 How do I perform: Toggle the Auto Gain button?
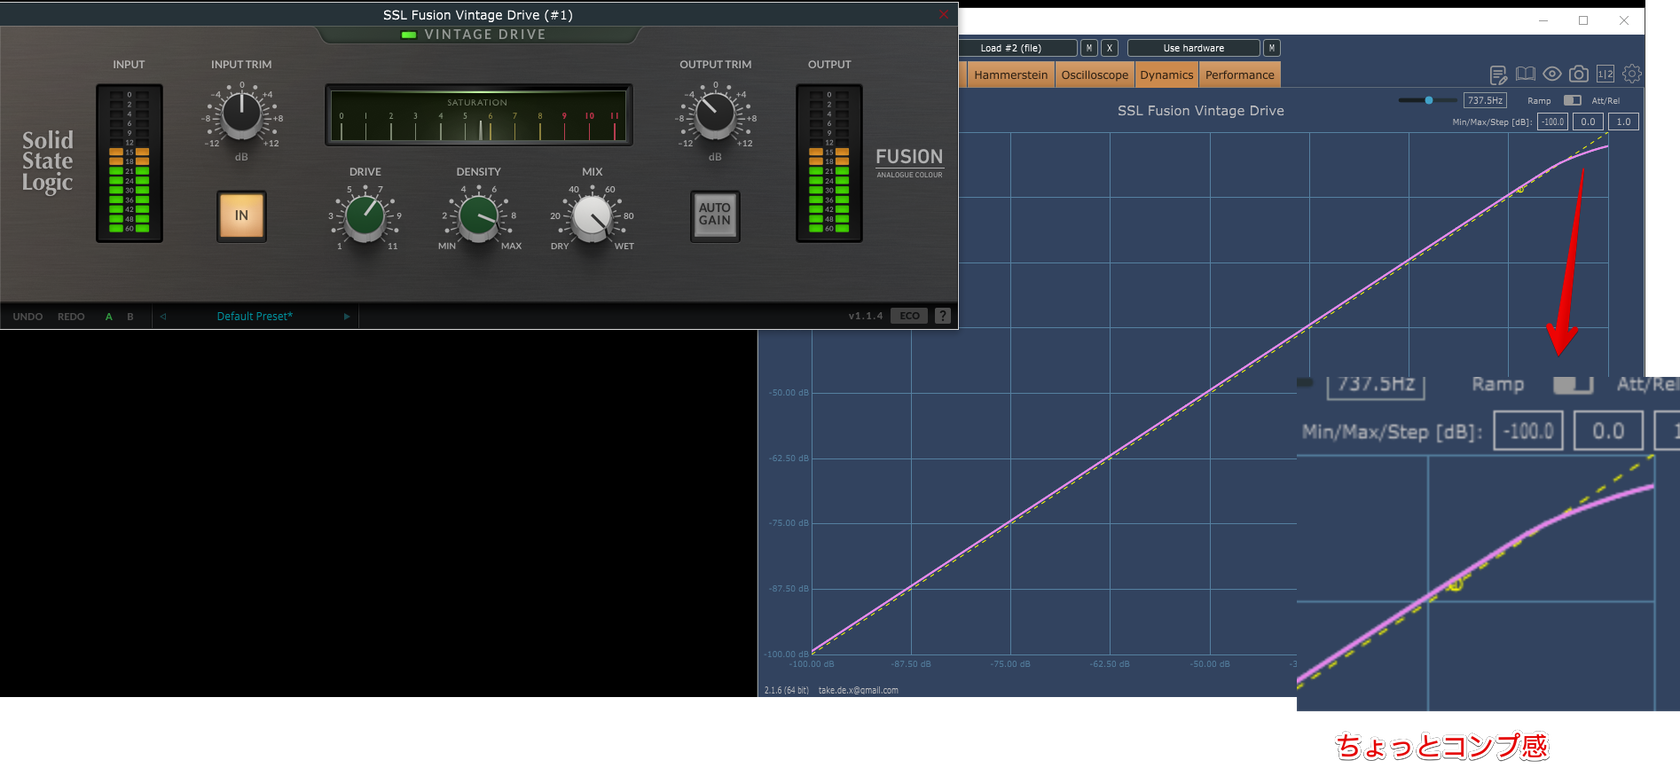coord(715,216)
